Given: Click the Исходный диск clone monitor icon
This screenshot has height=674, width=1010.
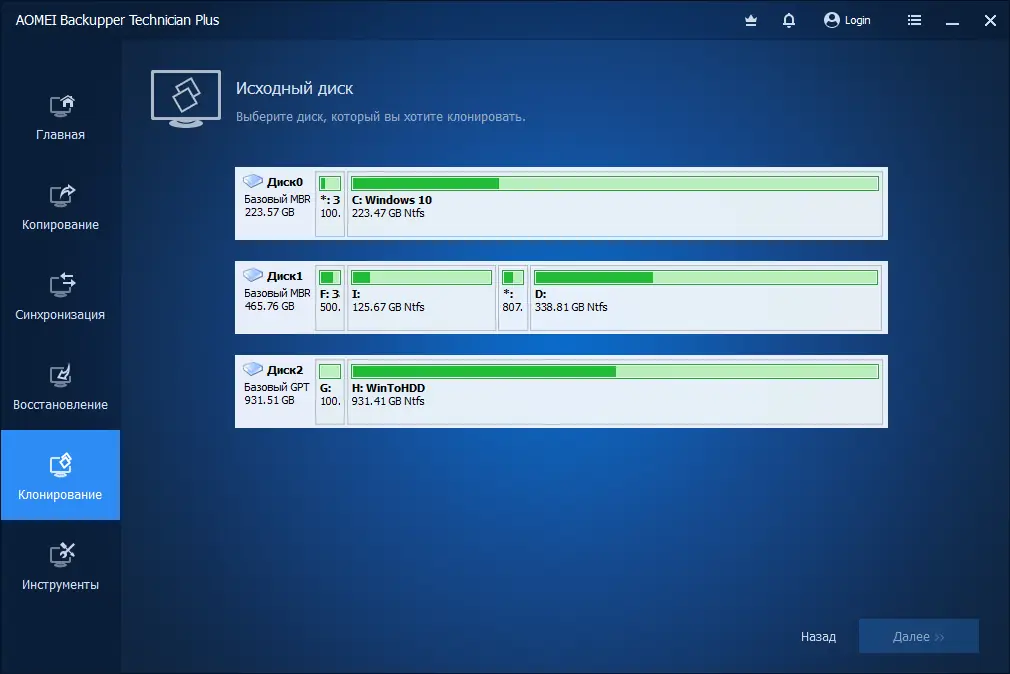Looking at the screenshot, I should point(186,99).
